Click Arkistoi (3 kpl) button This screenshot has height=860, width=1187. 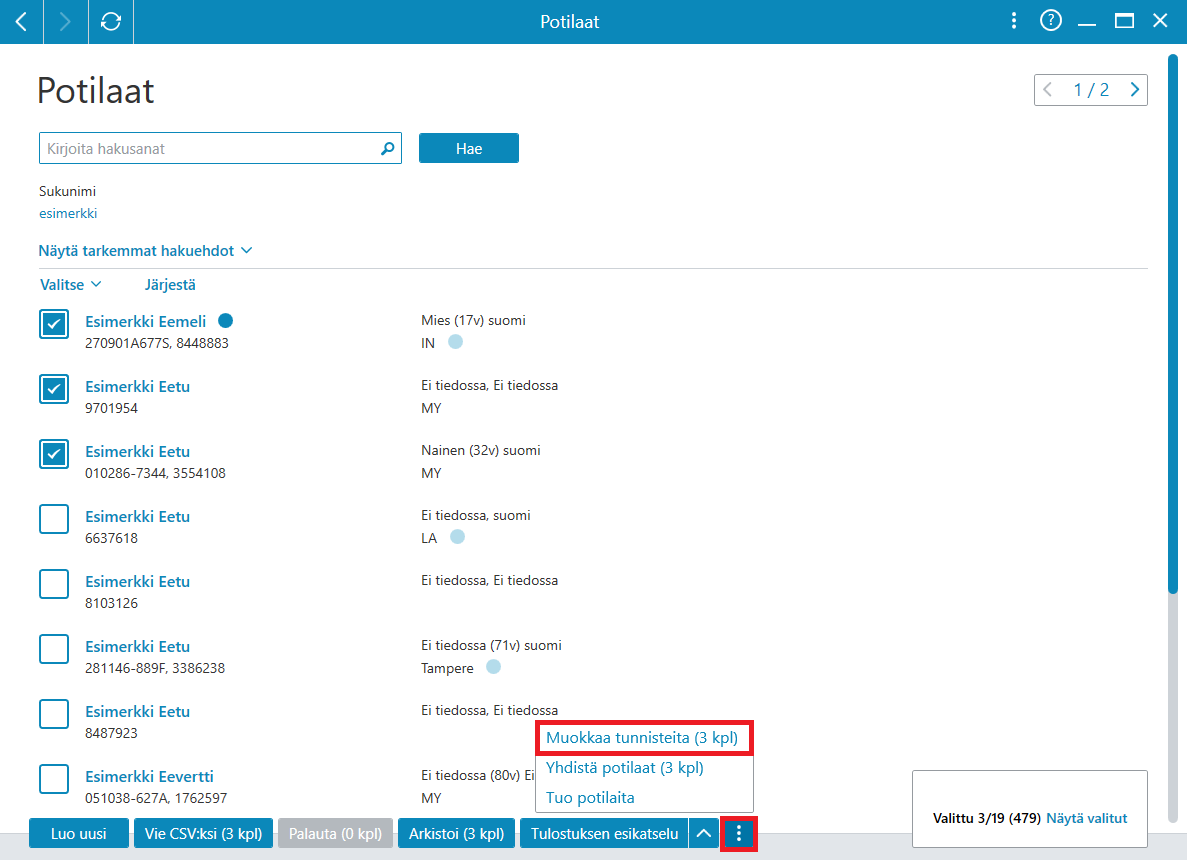pos(456,834)
